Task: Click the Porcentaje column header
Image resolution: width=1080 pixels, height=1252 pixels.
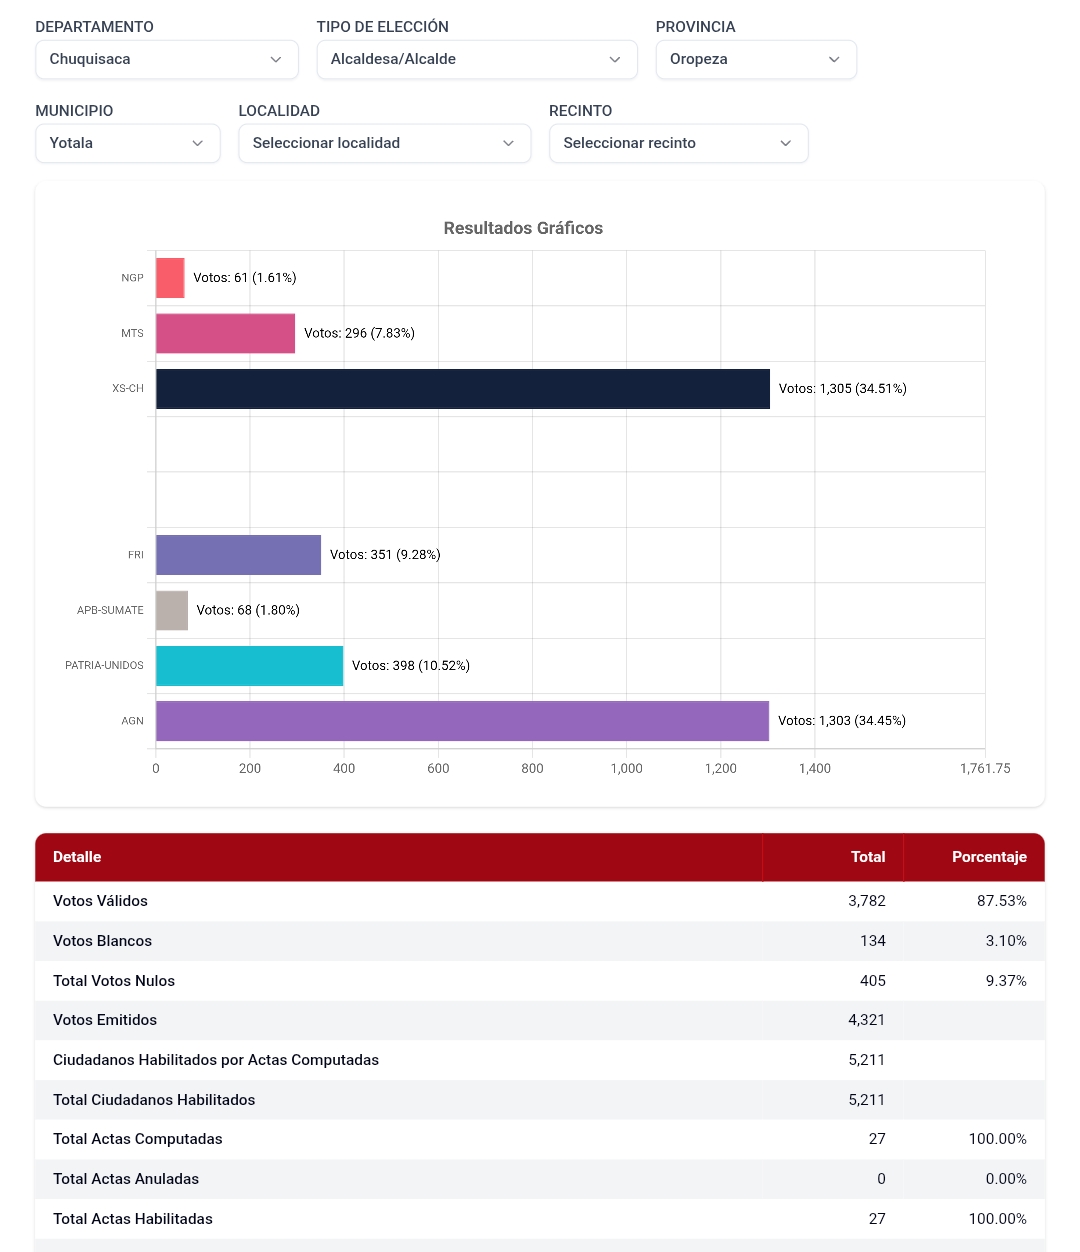Action: pyautogui.click(x=988, y=857)
